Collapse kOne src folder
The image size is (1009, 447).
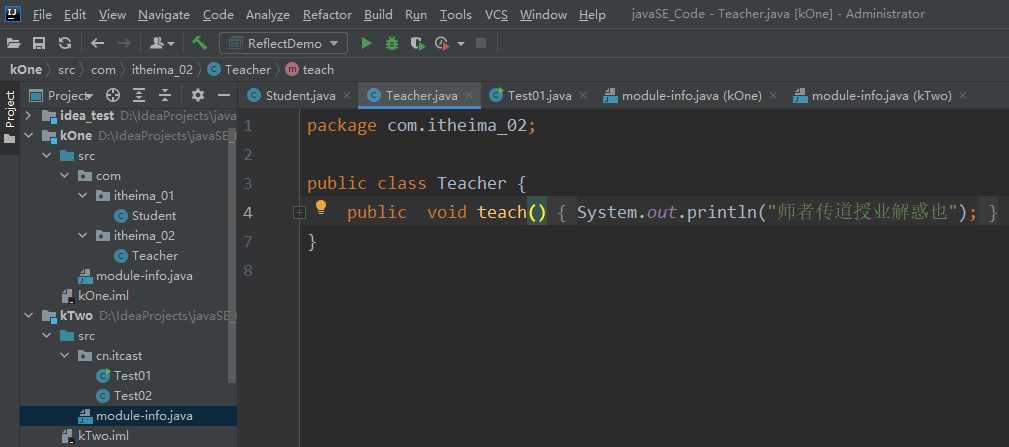coord(46,156)
